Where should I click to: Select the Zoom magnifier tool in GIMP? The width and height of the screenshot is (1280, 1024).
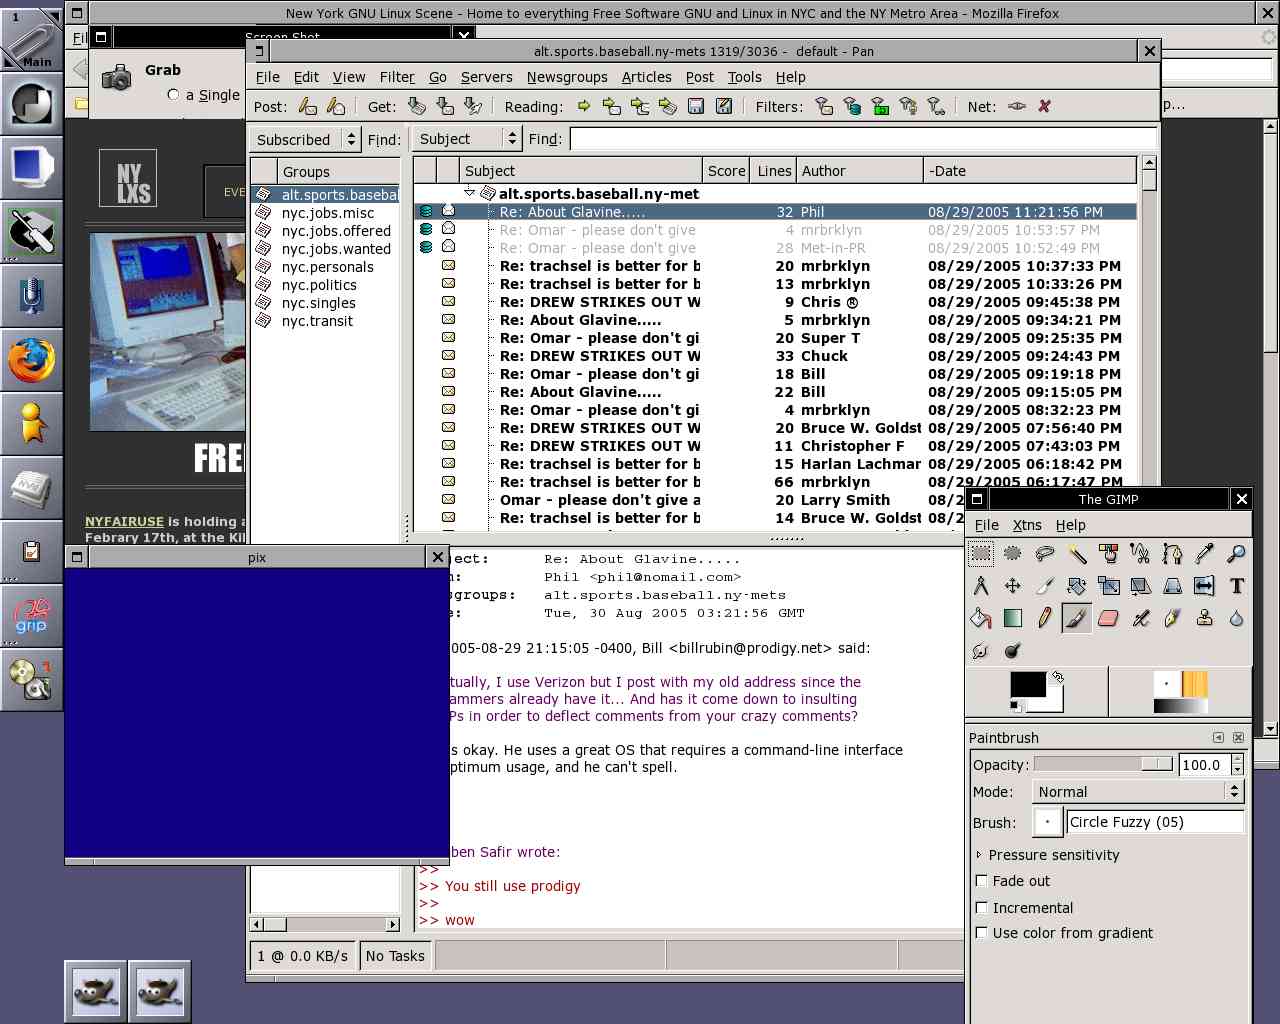(1236, 553)
